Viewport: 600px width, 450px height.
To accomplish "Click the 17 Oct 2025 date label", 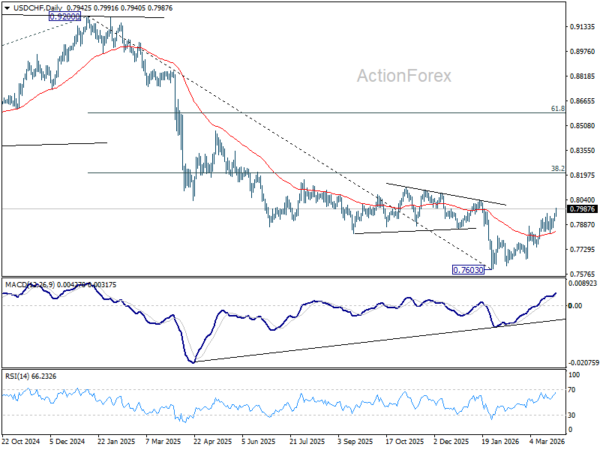I will pos(405,442).
